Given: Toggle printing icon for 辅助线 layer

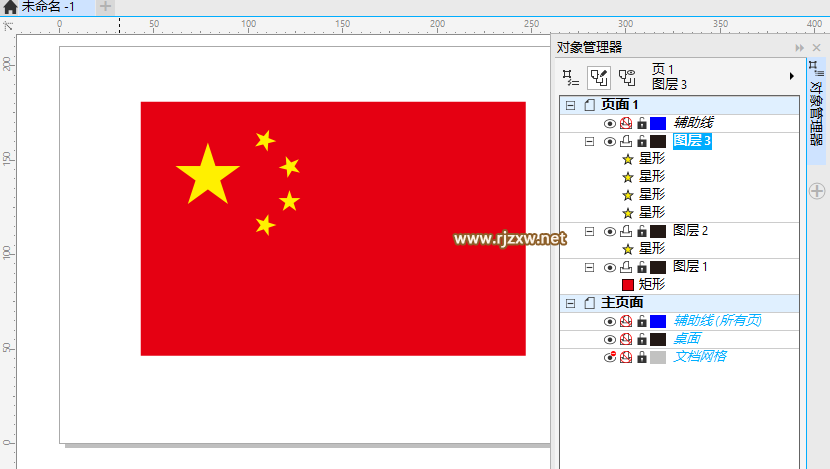Looking at the screenshot, I should pyautogui.click(x=626, y=123).
